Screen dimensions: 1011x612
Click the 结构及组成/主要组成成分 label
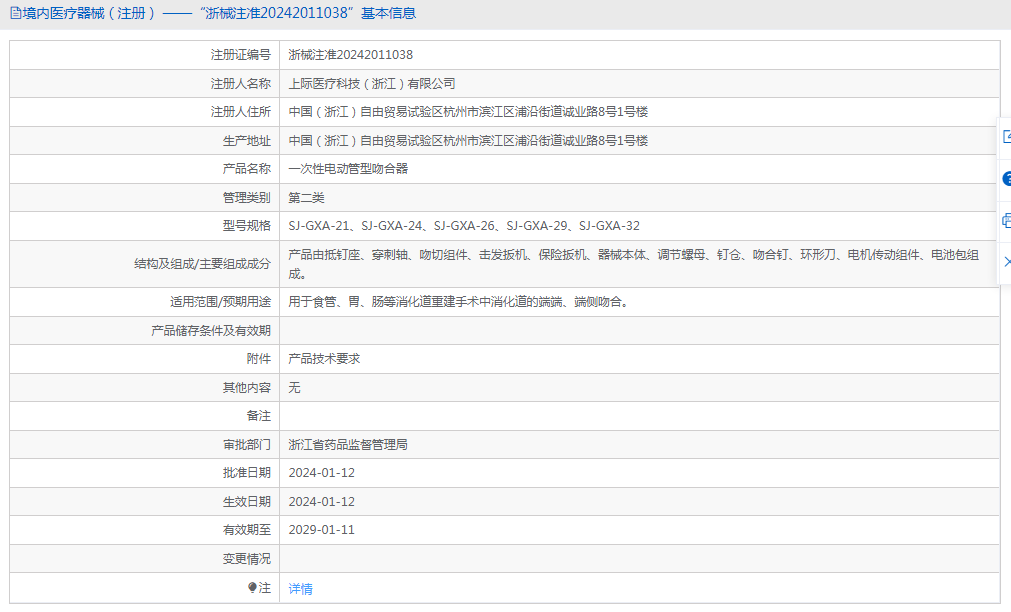pos(202,264)
